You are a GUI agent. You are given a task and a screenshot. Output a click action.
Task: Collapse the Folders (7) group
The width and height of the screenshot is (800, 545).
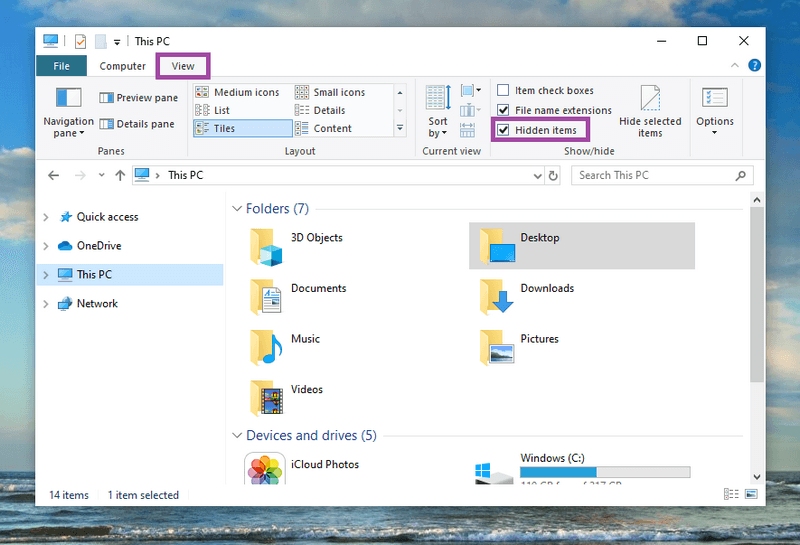point(237,209)
